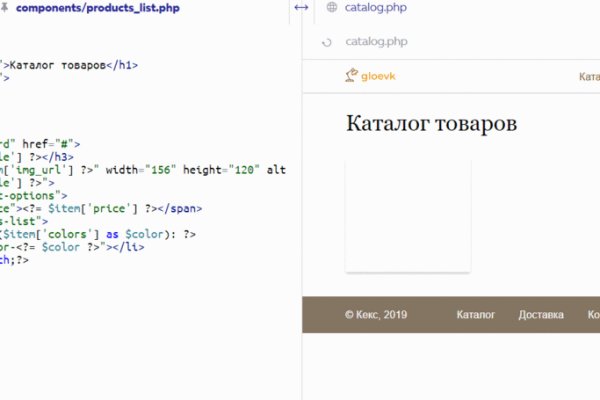Click the Каталог товаров page heading

431,124
